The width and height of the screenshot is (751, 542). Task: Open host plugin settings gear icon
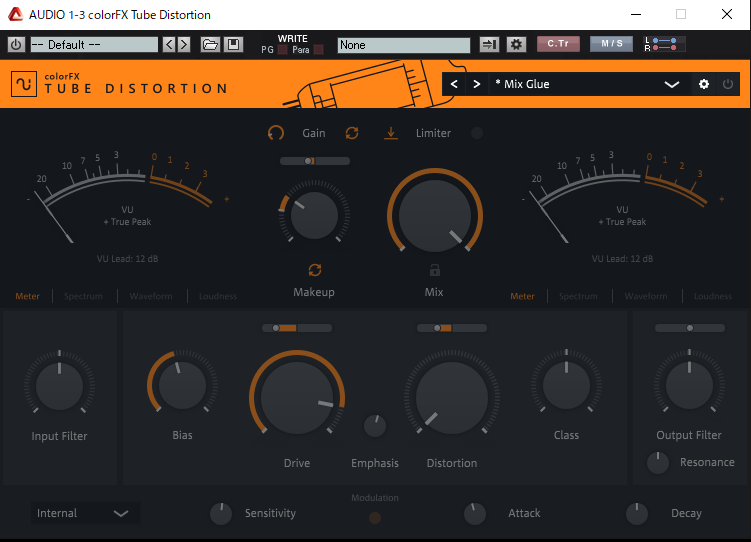(516, 45)
